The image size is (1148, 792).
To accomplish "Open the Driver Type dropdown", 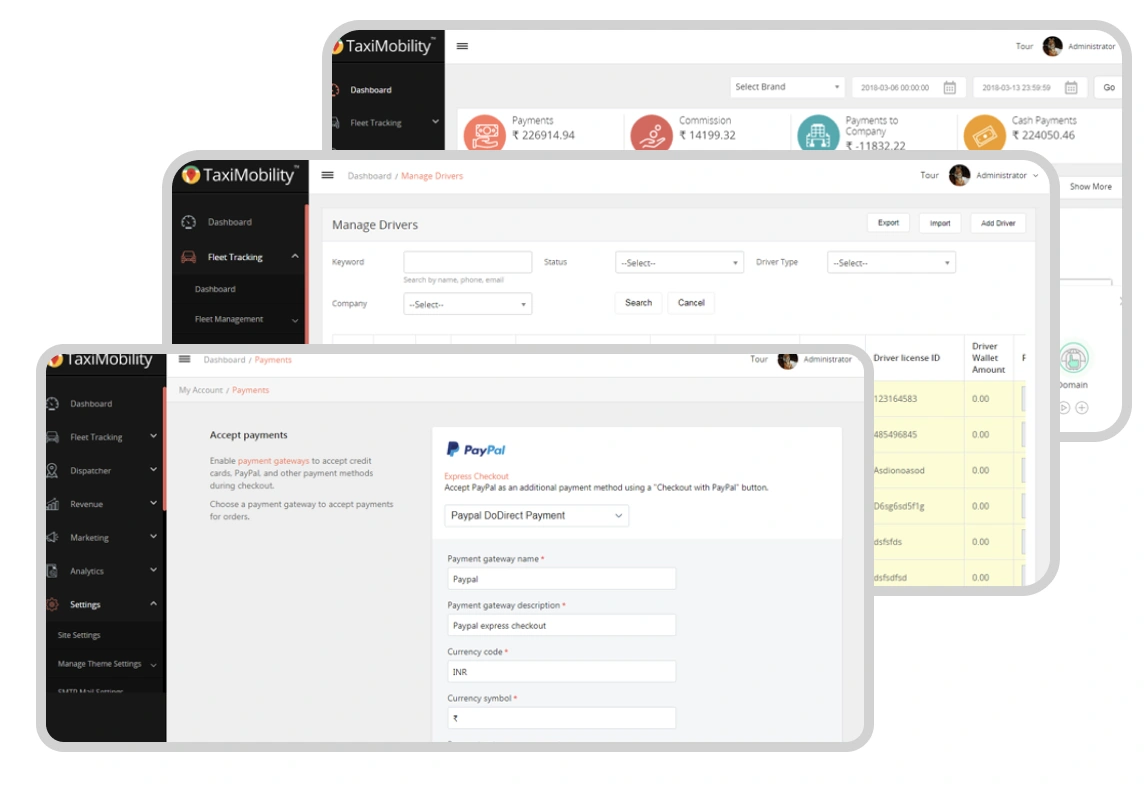I will pyautogui.click(x=891, y=263).
